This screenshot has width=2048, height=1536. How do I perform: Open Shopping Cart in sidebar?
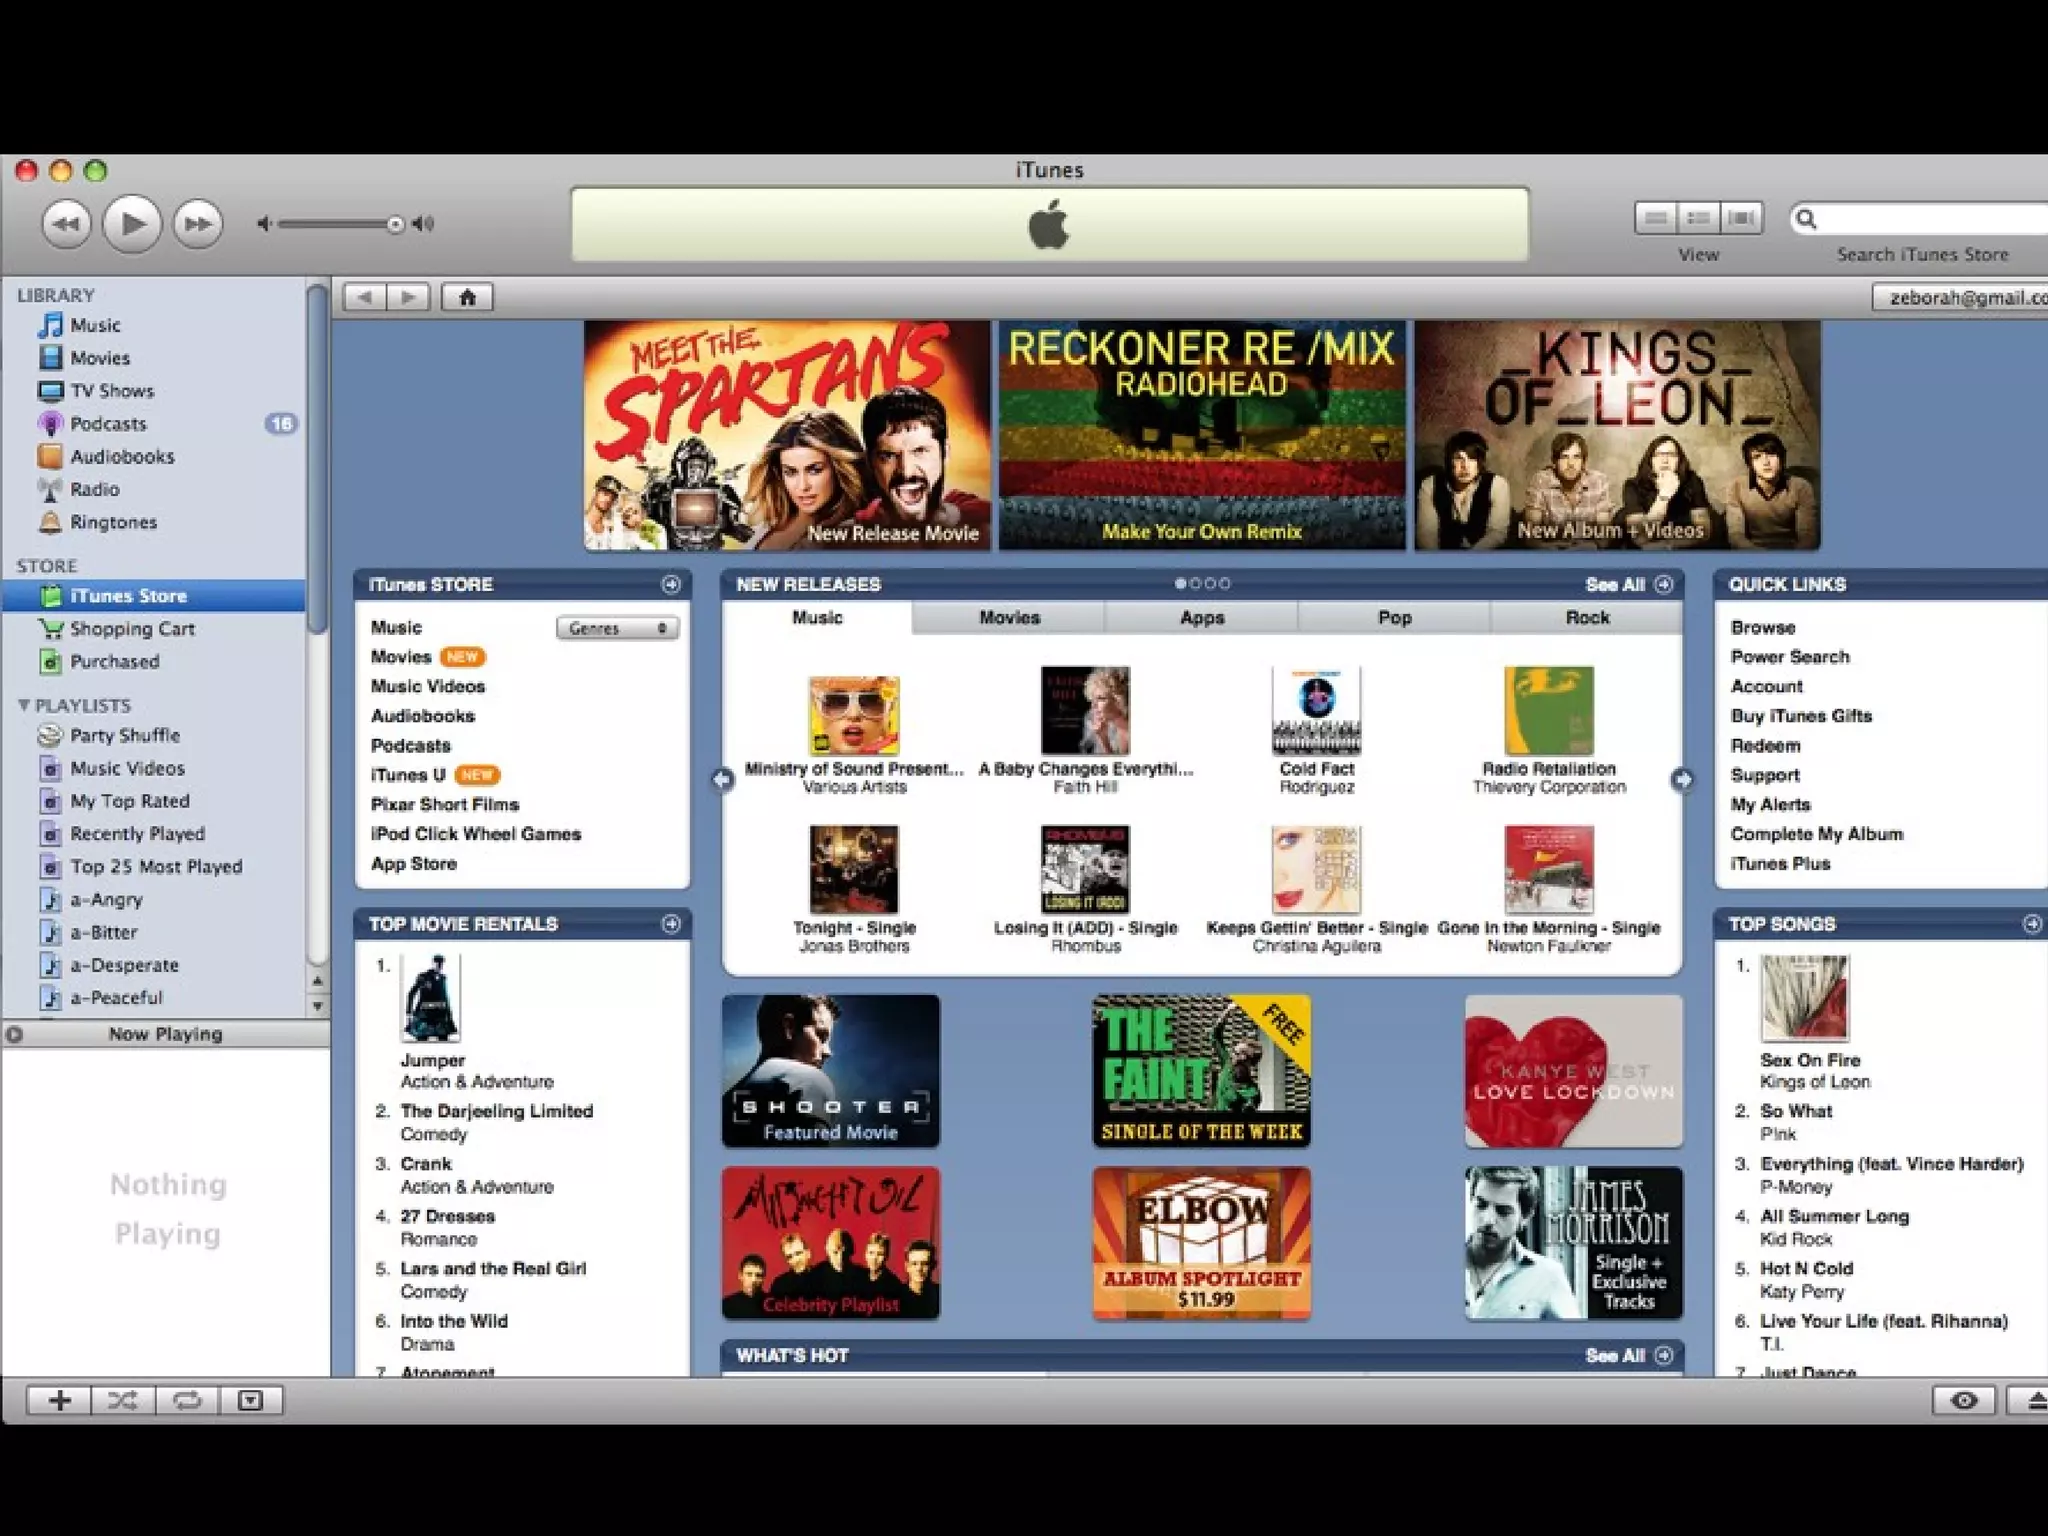132,629
